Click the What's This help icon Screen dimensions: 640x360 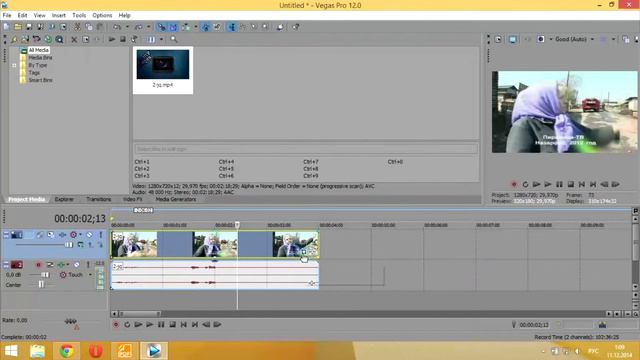coord(296,27)
